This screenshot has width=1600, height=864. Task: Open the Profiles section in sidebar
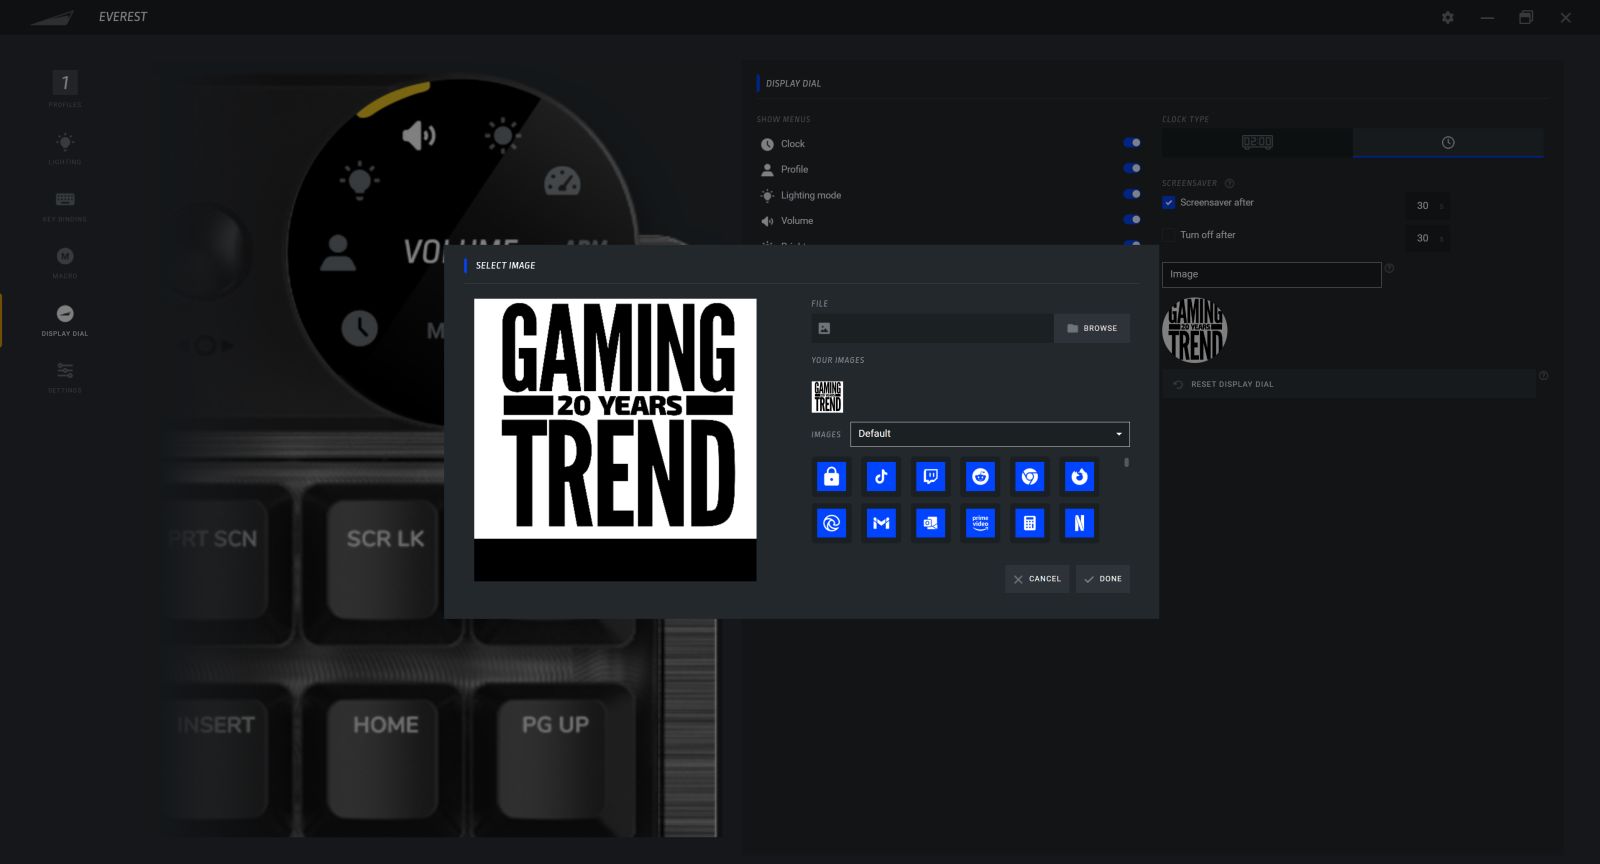tap(65, 89)
